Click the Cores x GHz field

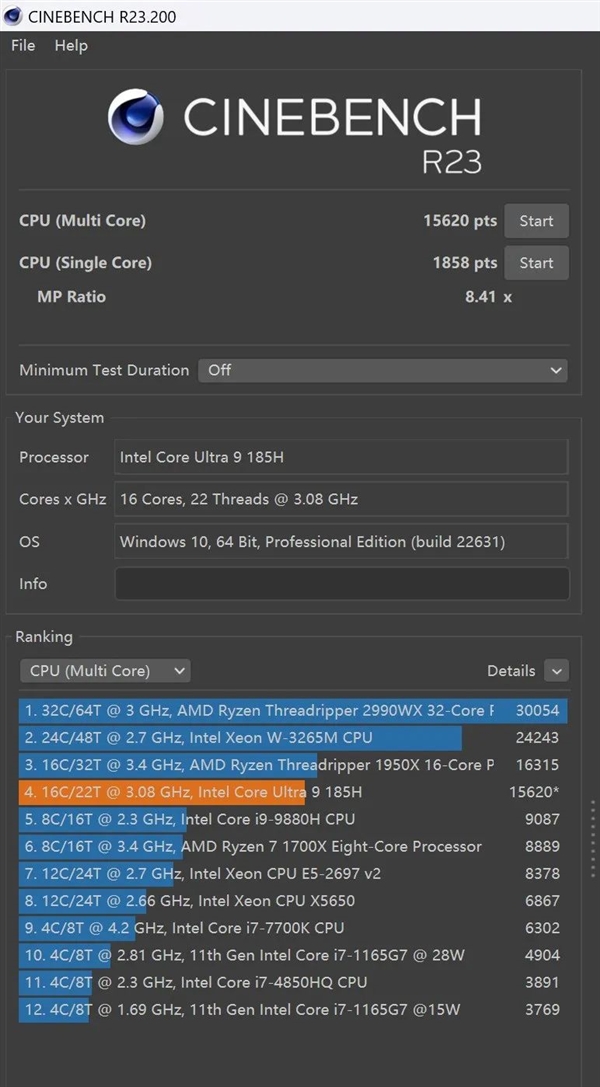[x=342, y=499]
